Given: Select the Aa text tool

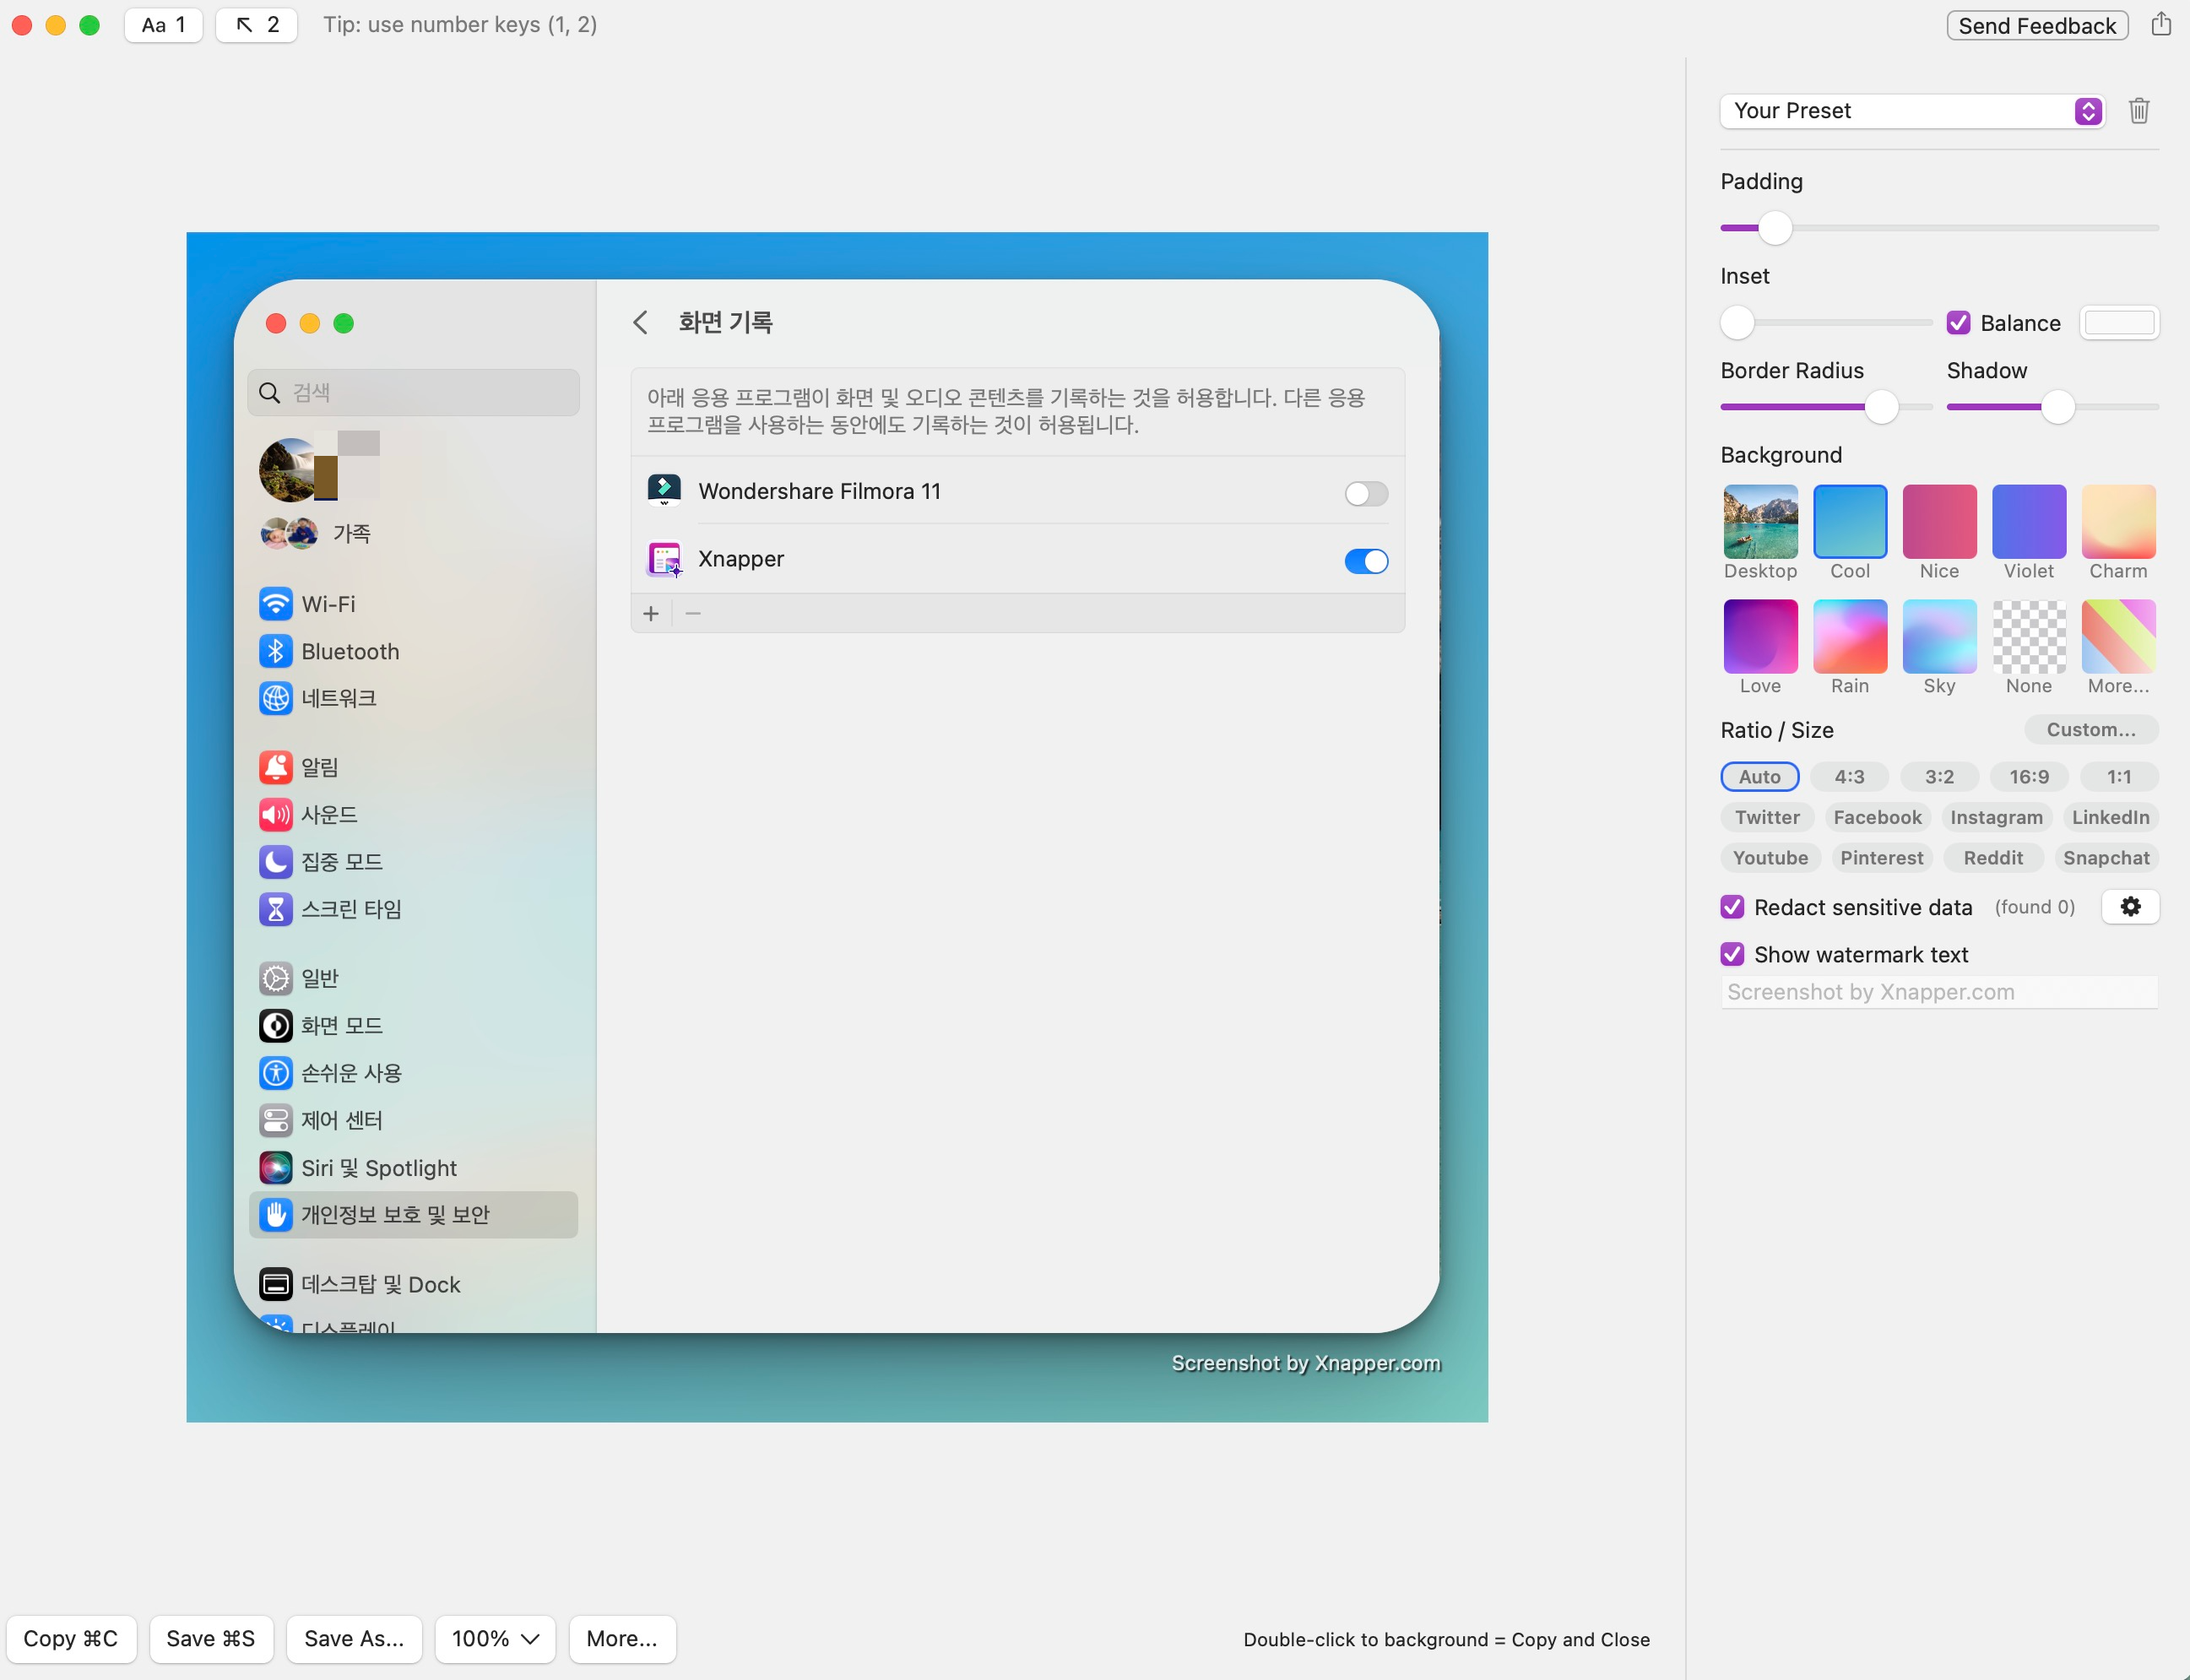Looking at the screenshot, I should click(x=163, y=25).
